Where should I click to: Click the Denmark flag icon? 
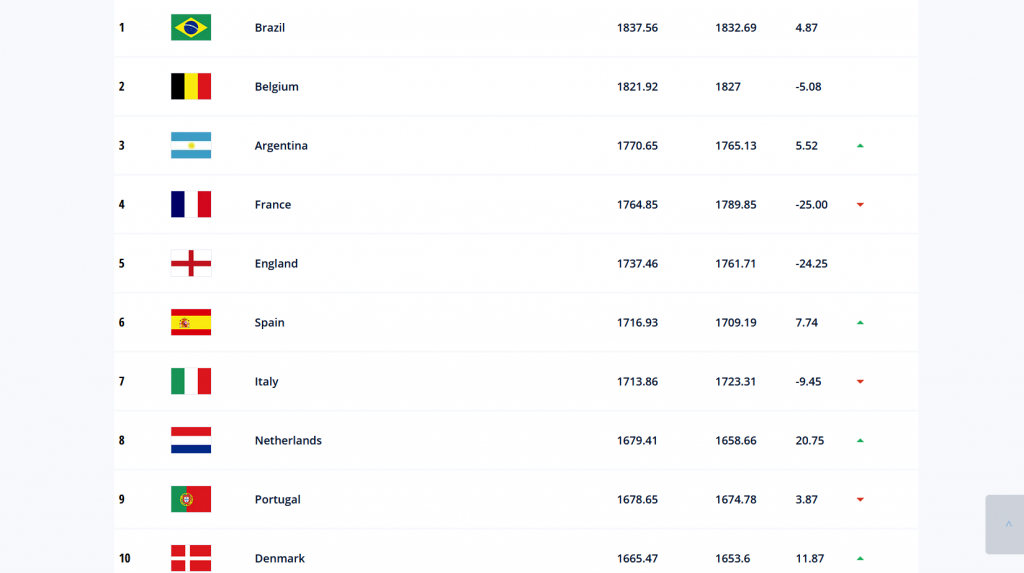[x=191, y=558]
